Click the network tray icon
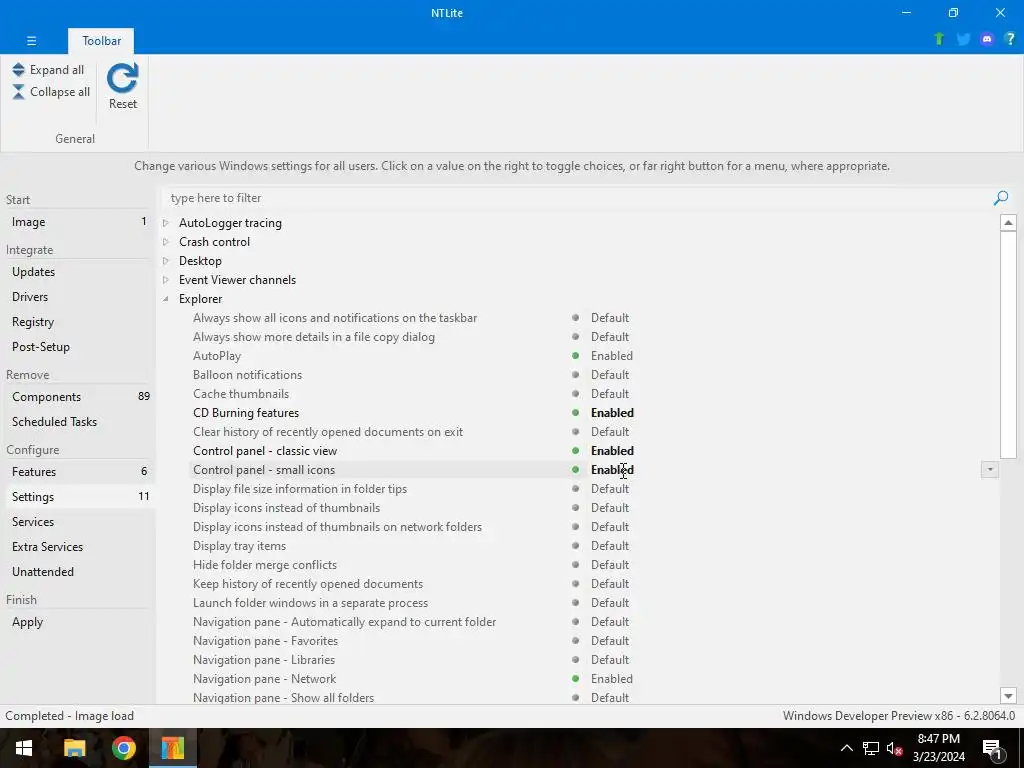Viewport: 1024px width, 768px height. 871,748
